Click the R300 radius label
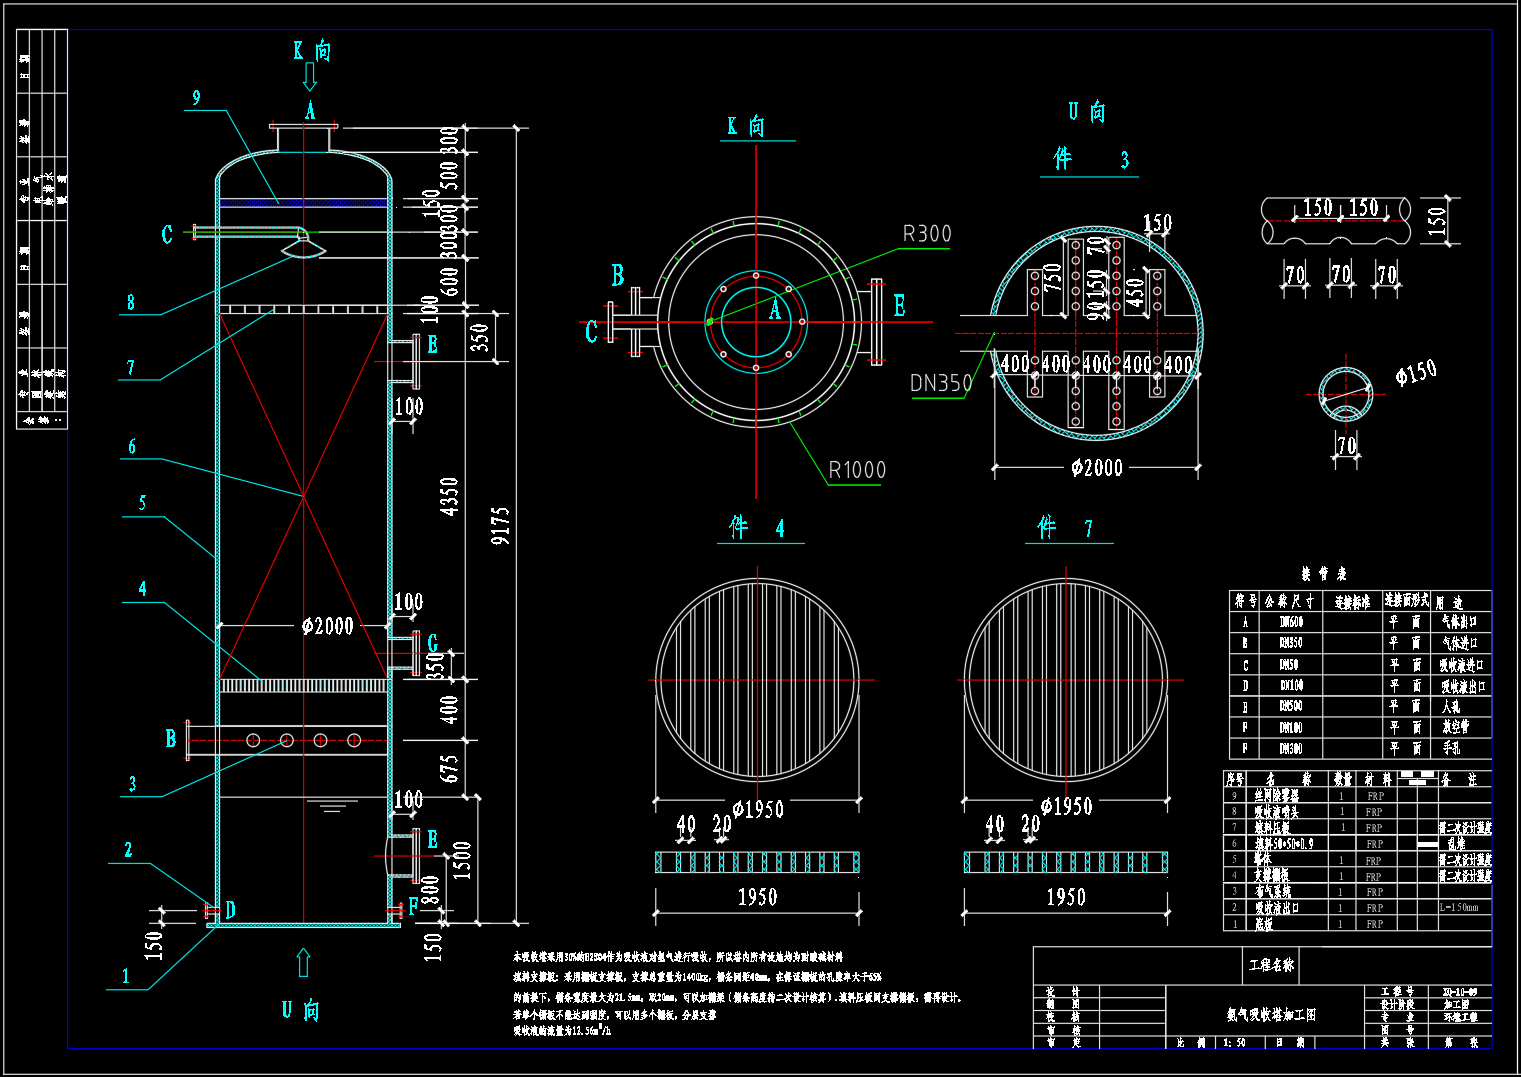 pyautogui.click(x=927, y=234)
